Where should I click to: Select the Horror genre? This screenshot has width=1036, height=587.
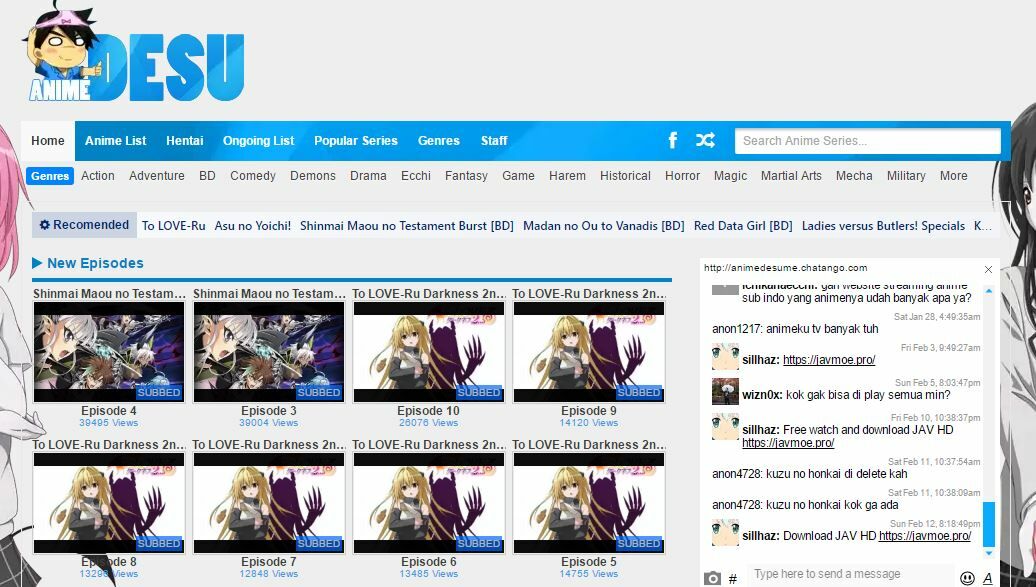[x=683, y=176]
